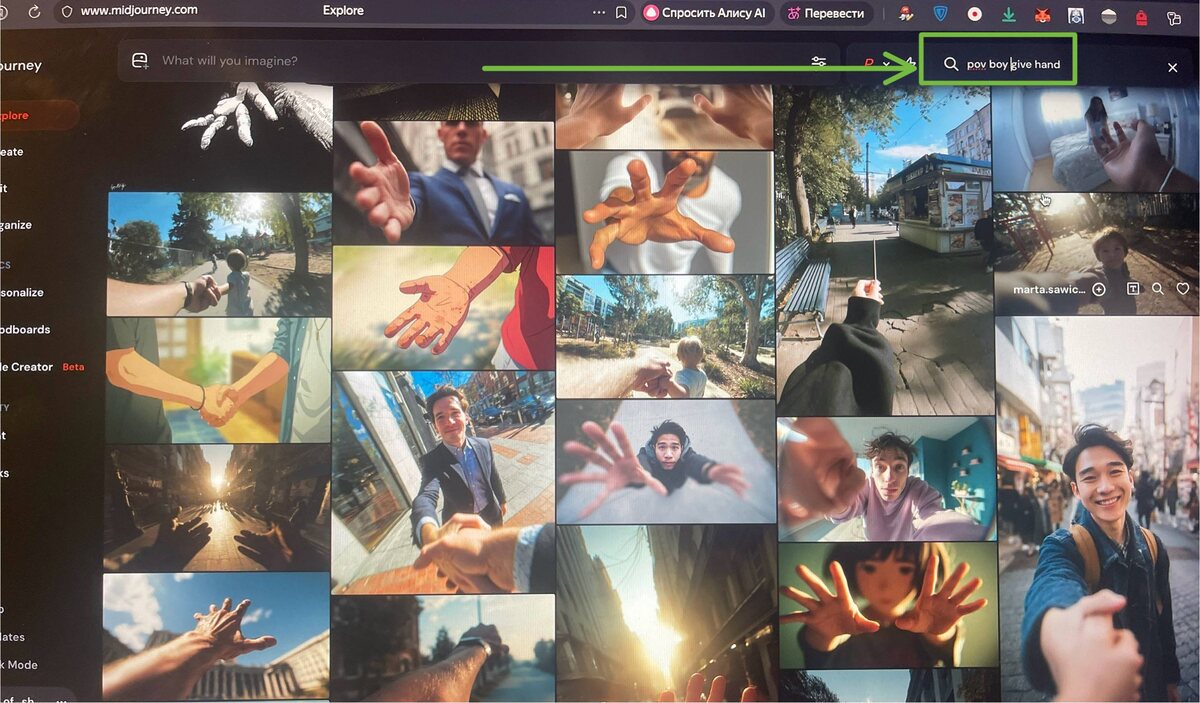
Task: Click the magnifier icon in the search box
Action: [x=951, y=64]
